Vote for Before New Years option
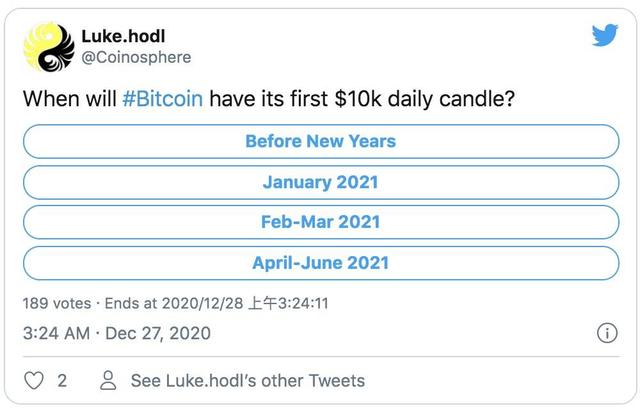This screenshot has height=411, width=640. click(320, 141)
